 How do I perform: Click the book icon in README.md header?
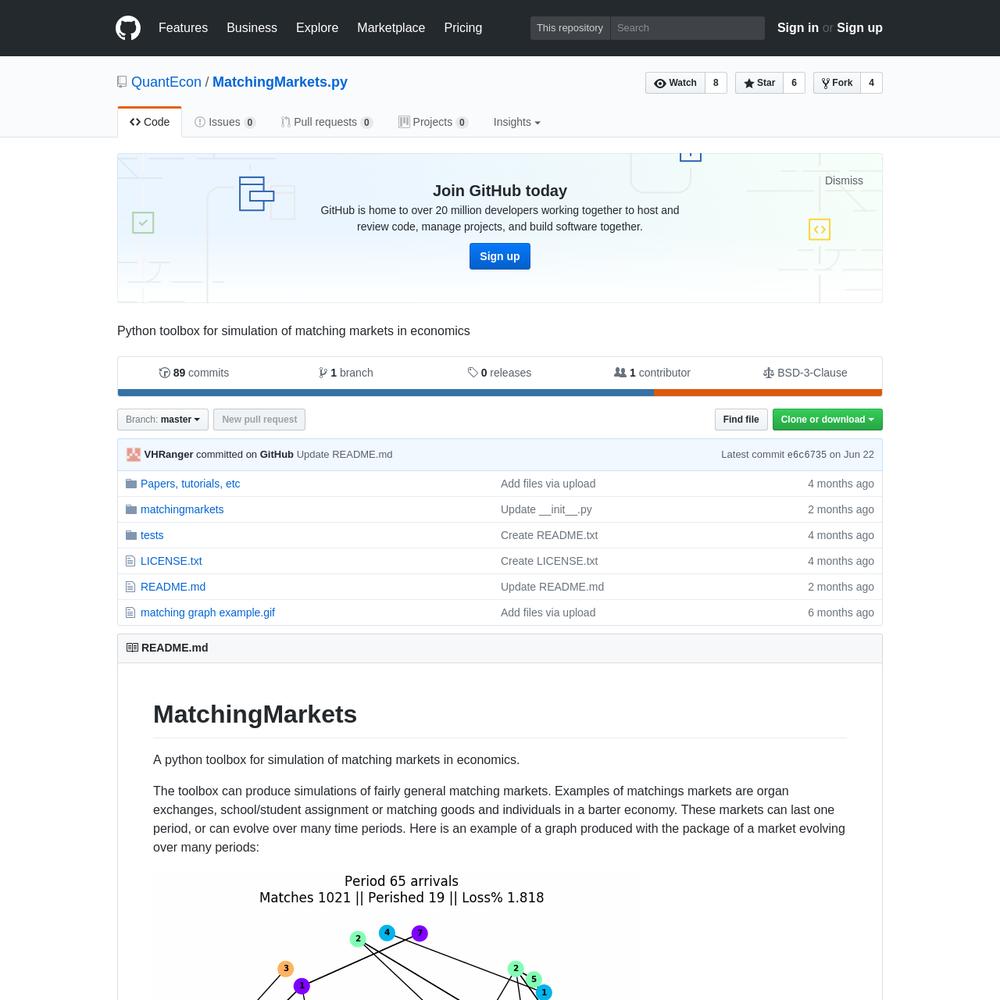click(132, 647)
